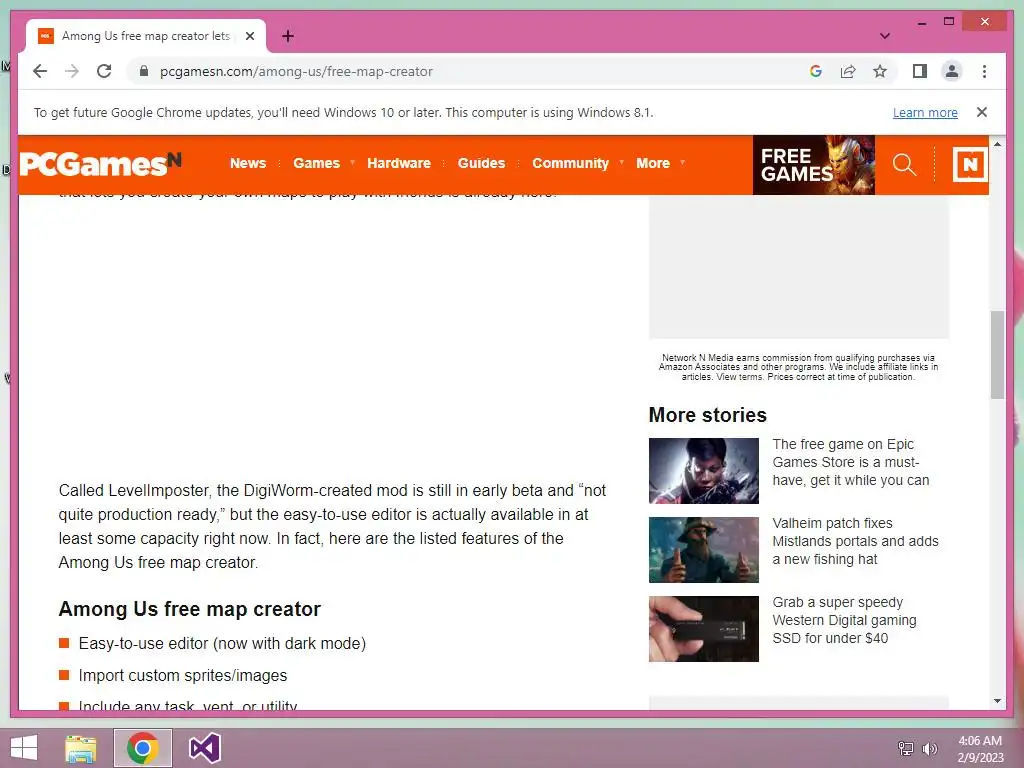The height and width of the screenshot is (768, 1024).
Task: Go back using the browser back arrow
Action: (x=40, y=71)
